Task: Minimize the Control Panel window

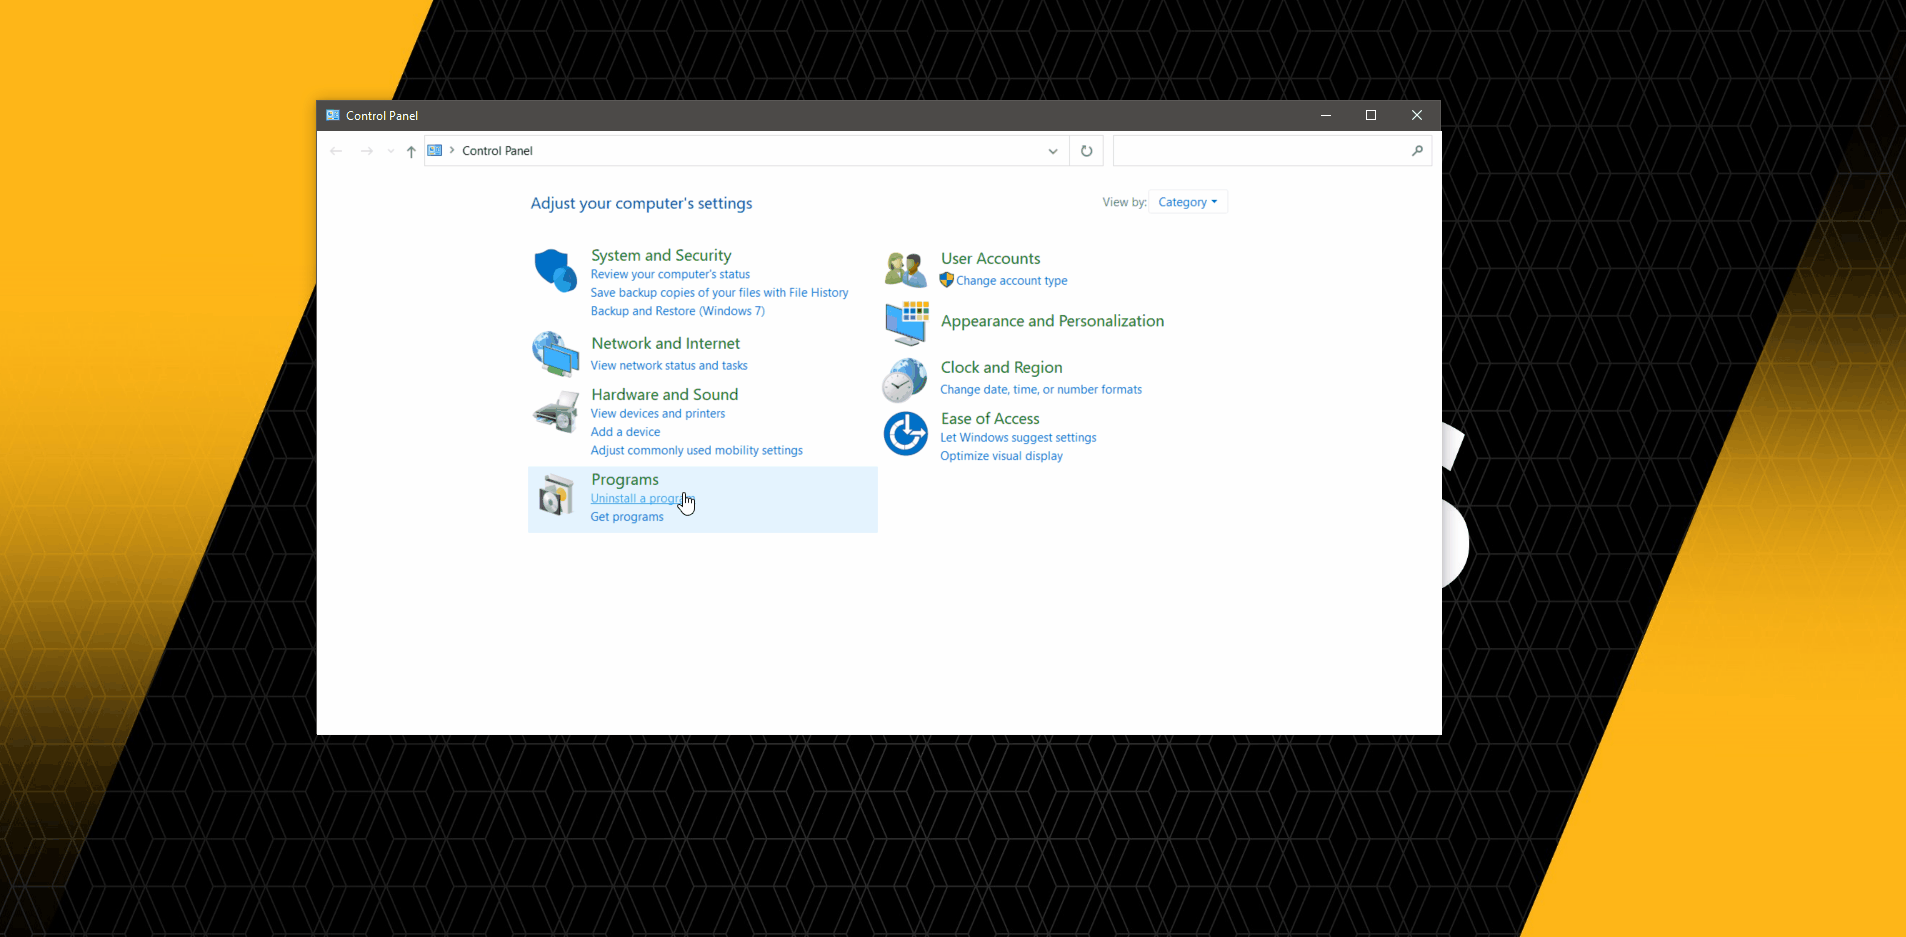Action: point(1326,115)
